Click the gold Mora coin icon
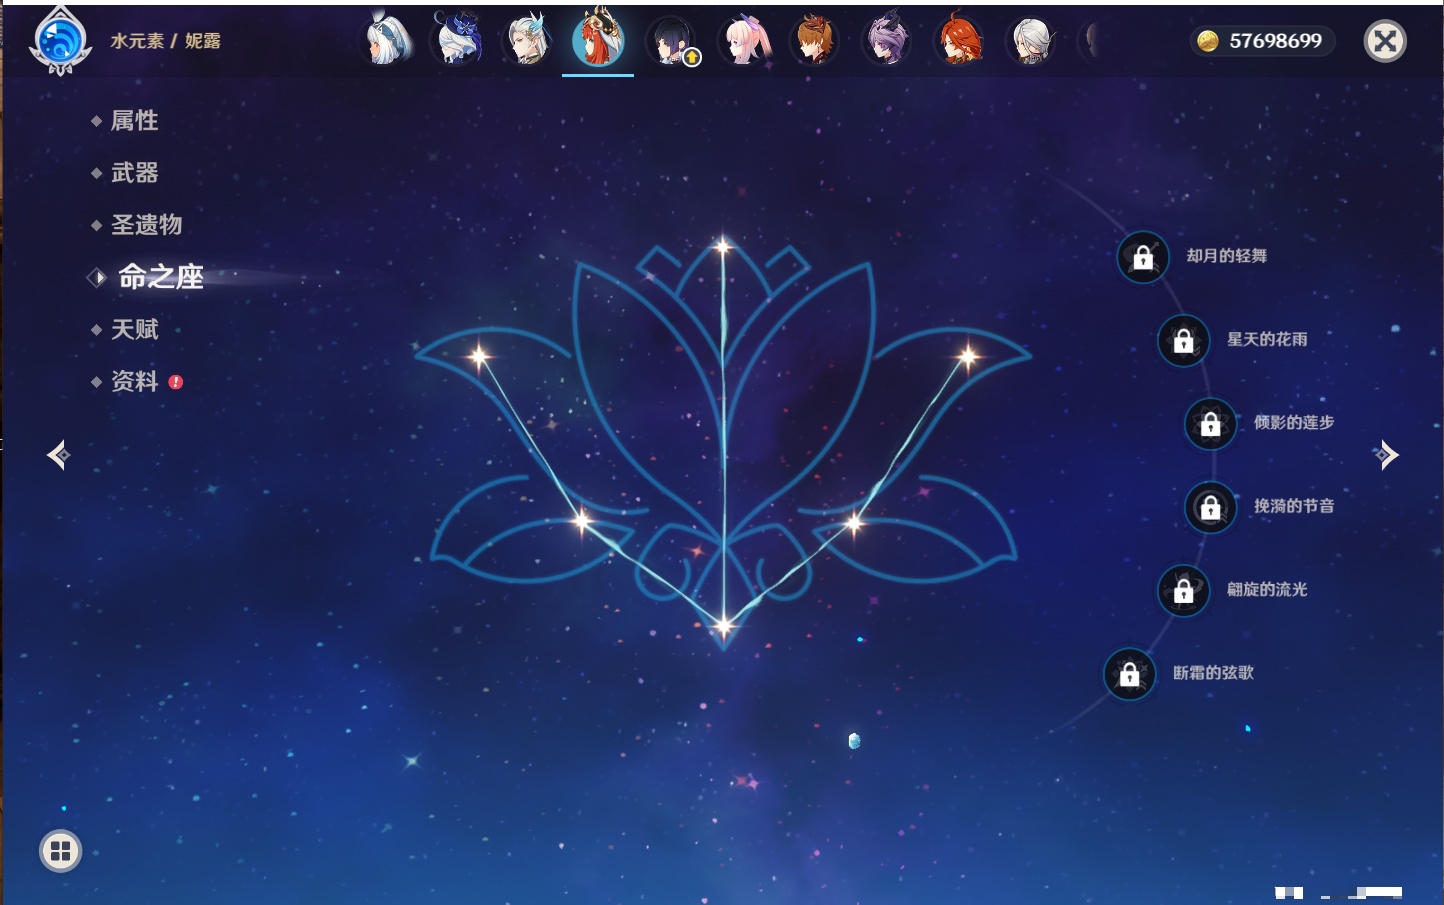Screen dimensions: 1444x905 click(x=1208, y=41)
